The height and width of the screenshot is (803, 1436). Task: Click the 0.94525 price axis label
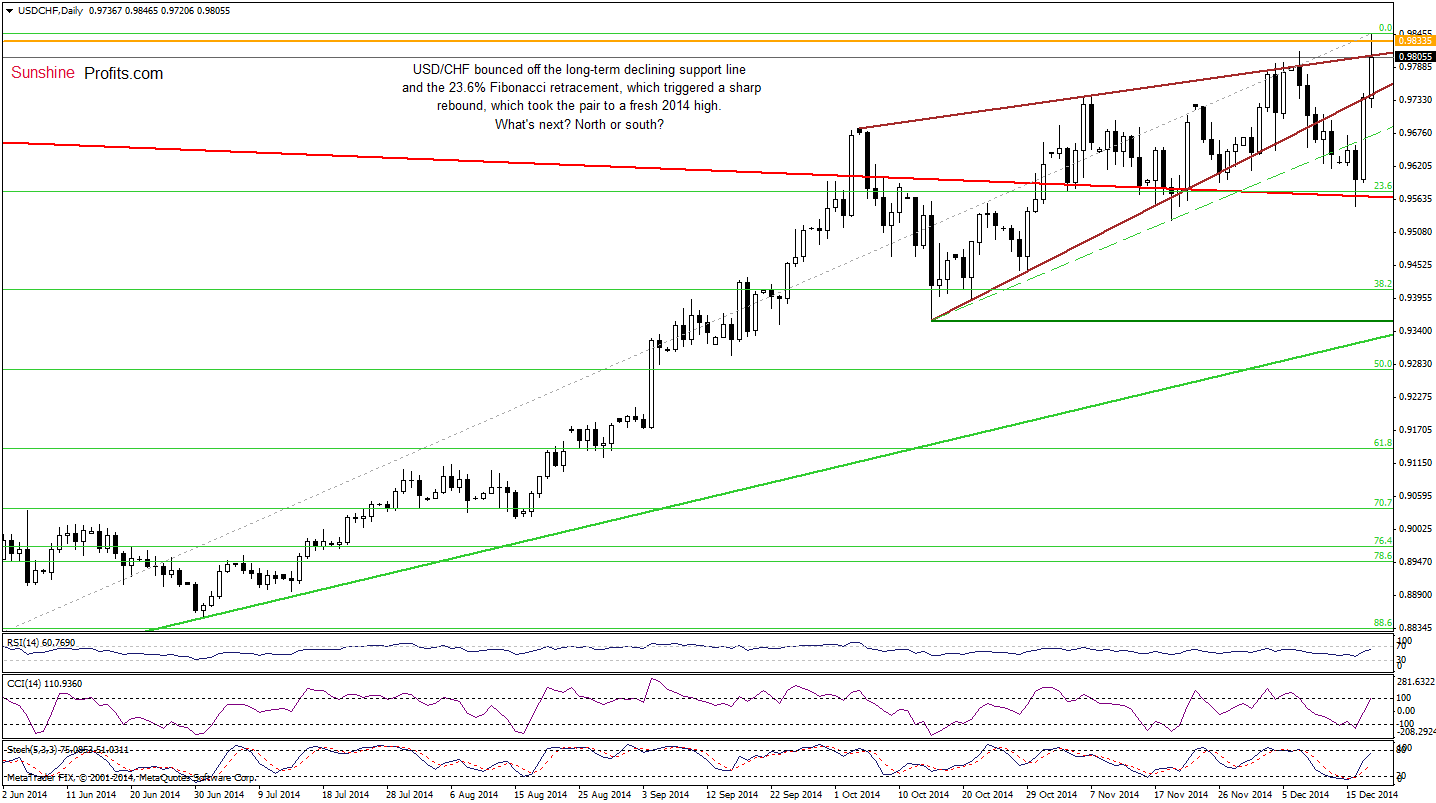tap(1414, 265)
